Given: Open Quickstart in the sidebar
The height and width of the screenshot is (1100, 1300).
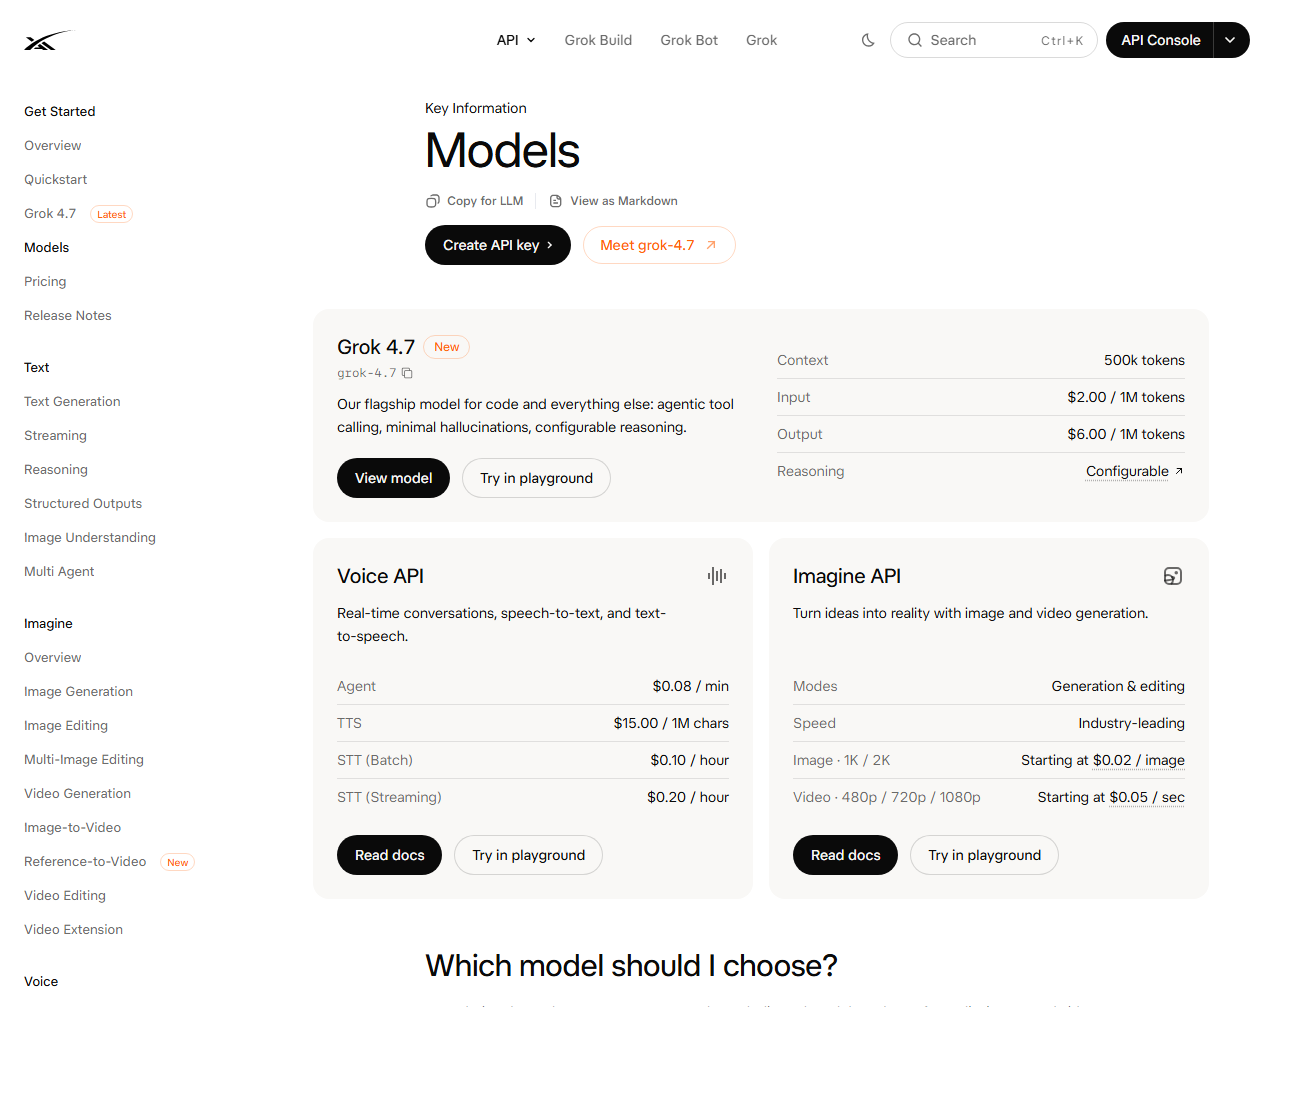Looking at the screenshot, I should pos(56,180).
